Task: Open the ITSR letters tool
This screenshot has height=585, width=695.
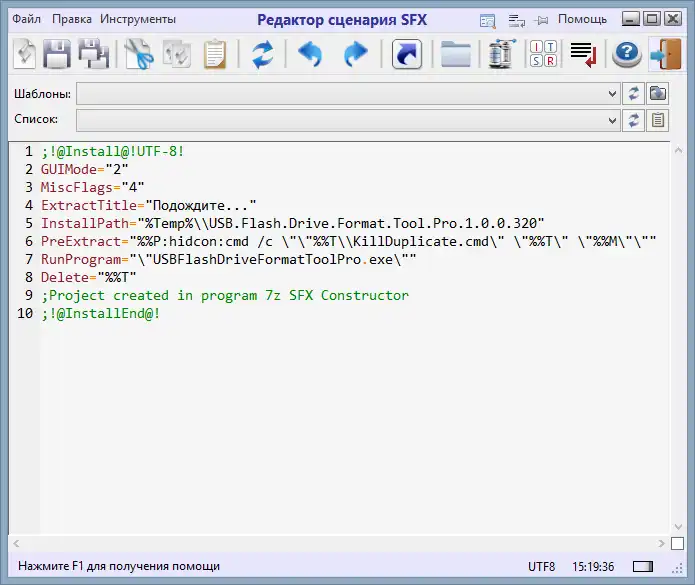Action: click(x=543, y=54)
